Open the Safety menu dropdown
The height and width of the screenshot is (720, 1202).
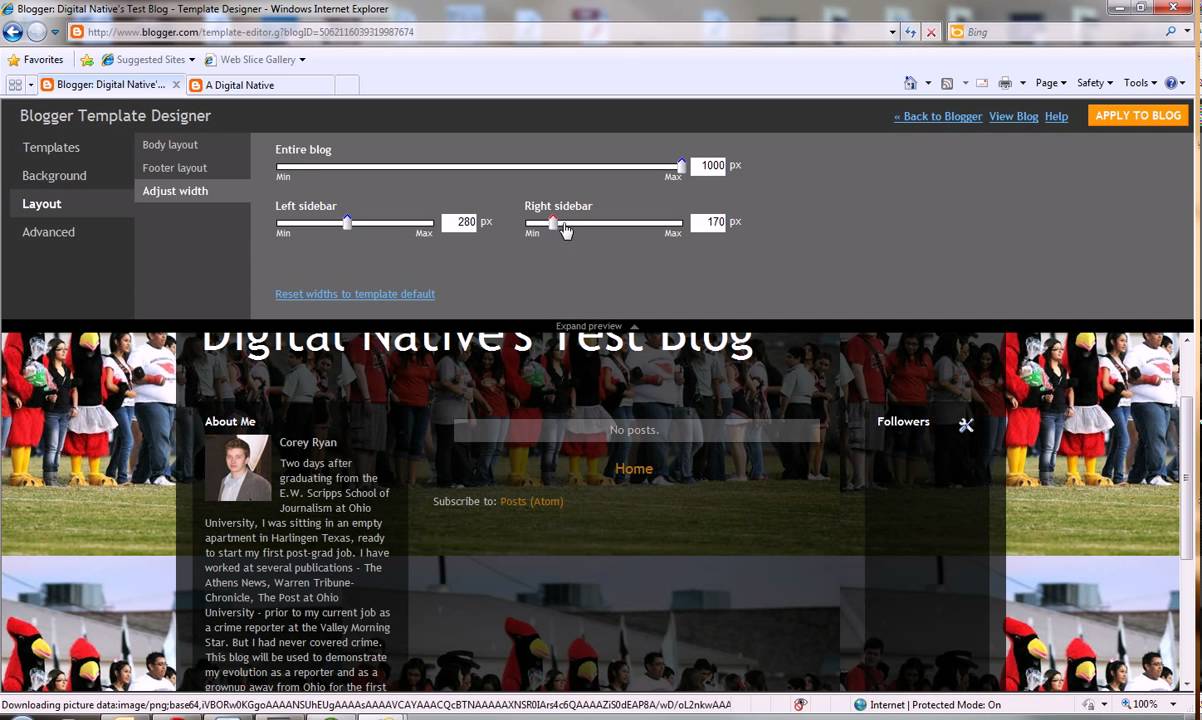tap(1095, 83)
